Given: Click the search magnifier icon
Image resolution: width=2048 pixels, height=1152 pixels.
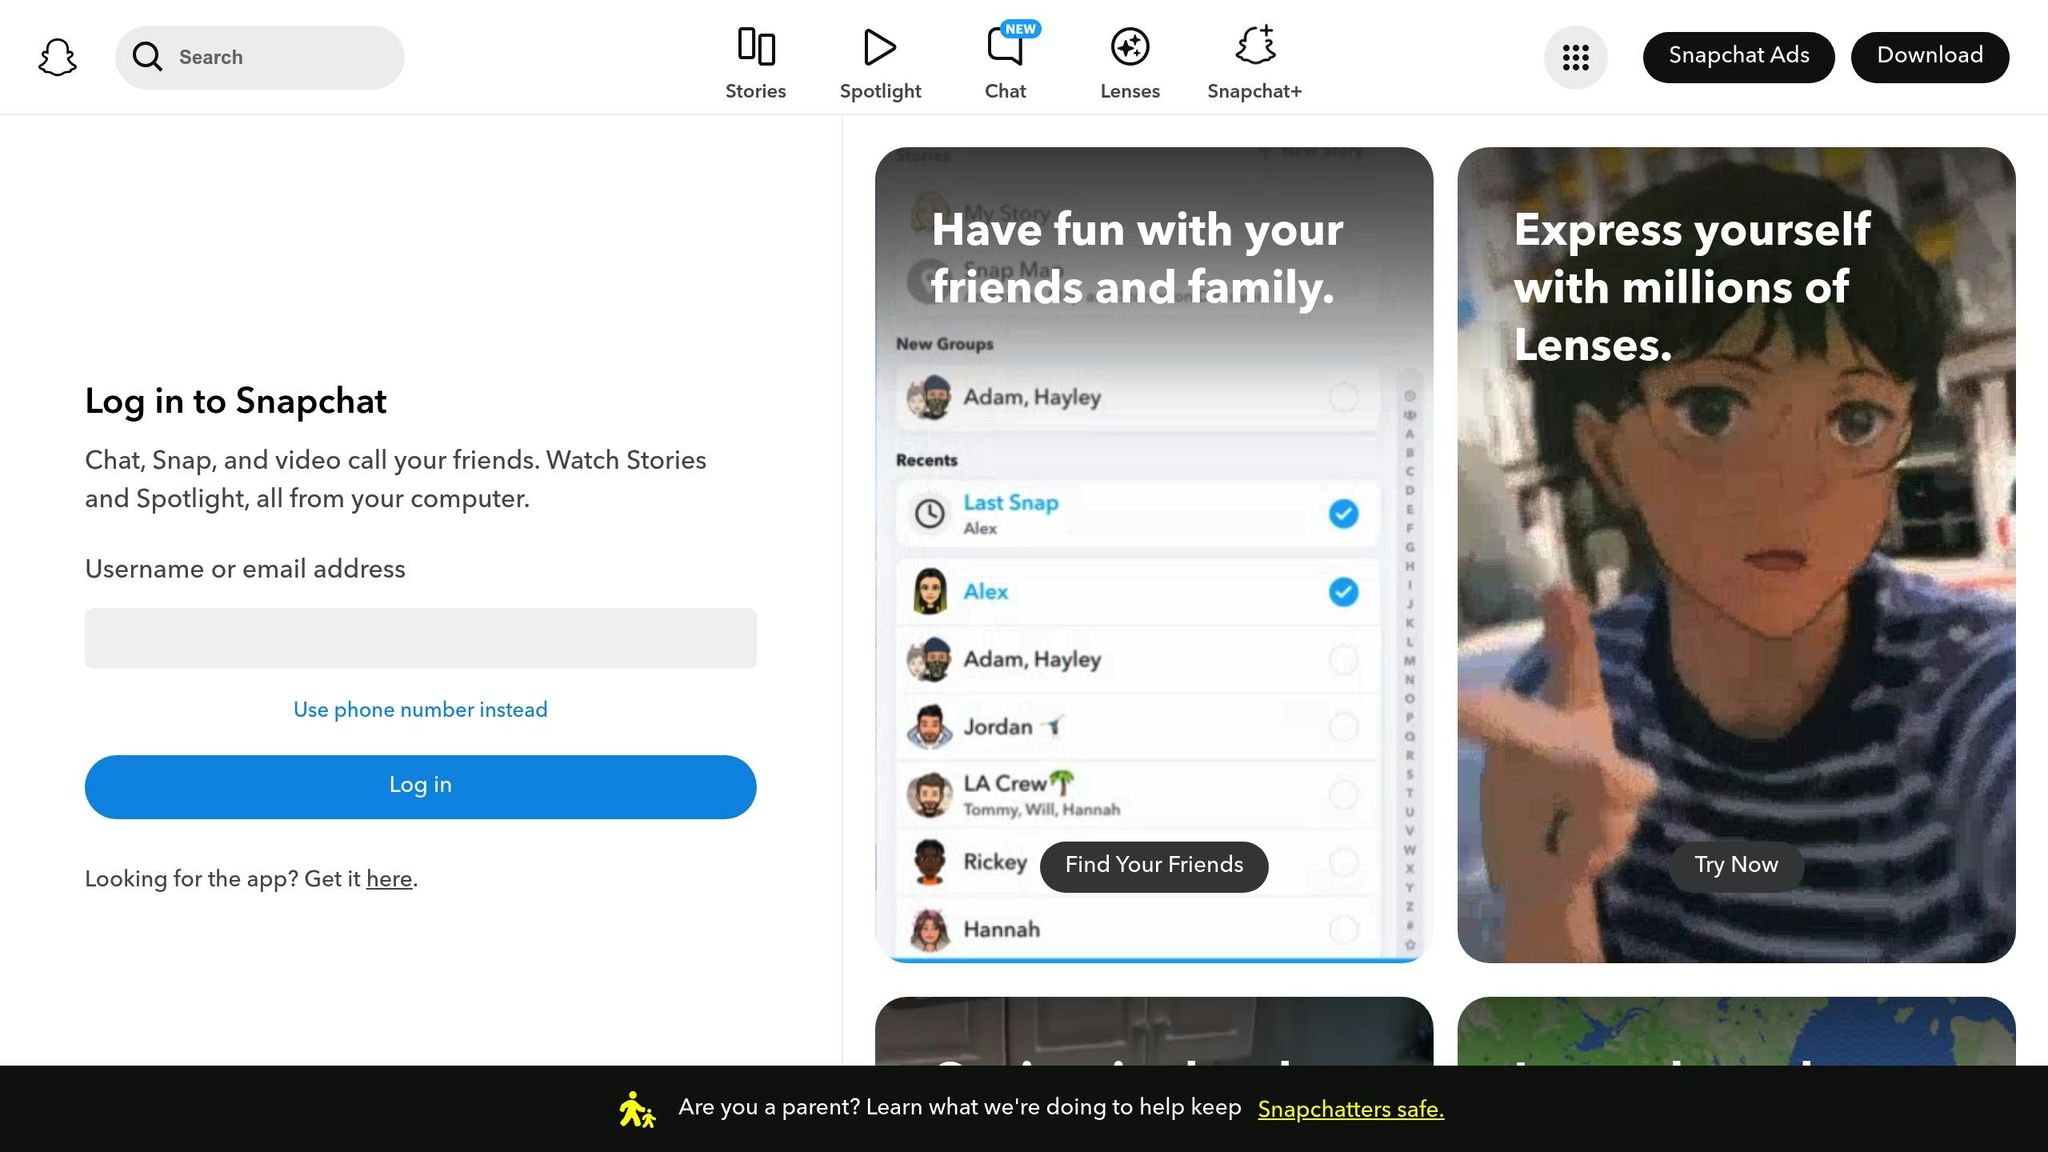Looking at the screenshot, I should (x=147, y=57).
